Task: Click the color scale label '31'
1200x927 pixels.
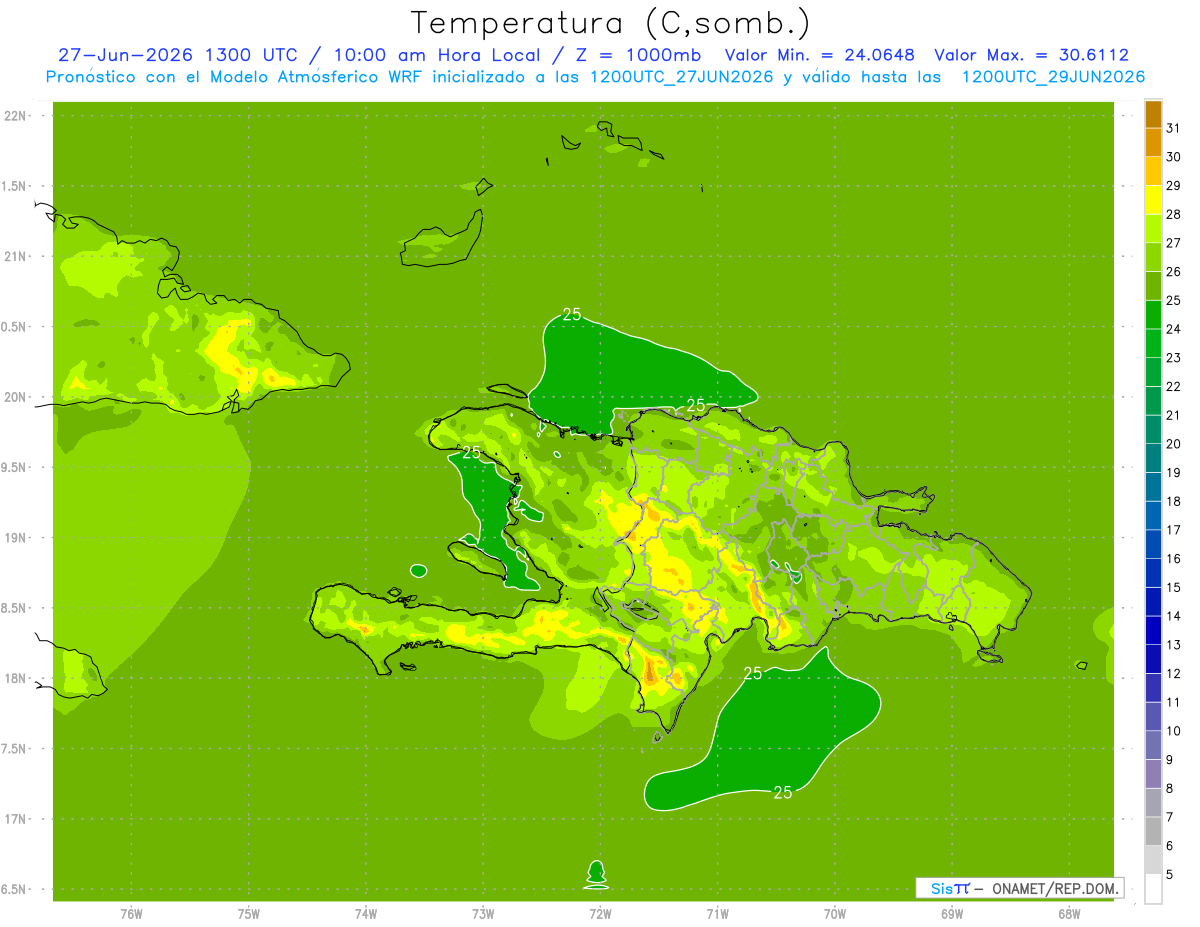Action: click(1173, 128)
